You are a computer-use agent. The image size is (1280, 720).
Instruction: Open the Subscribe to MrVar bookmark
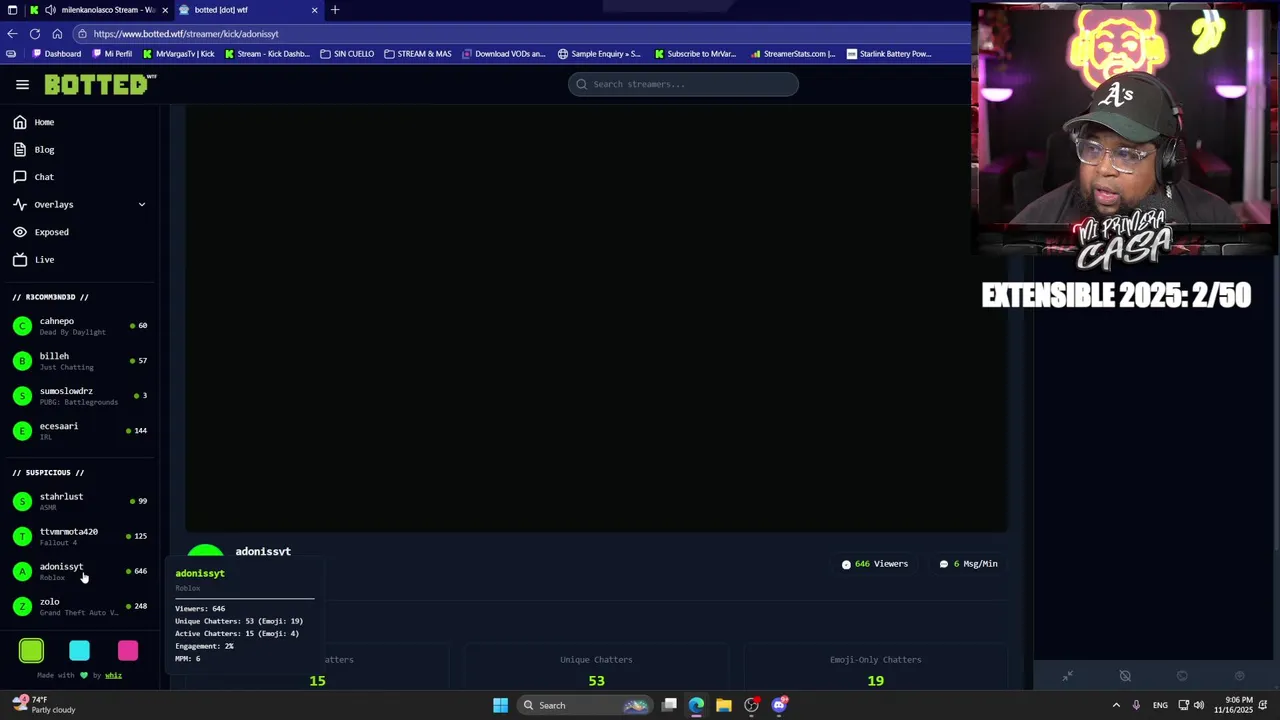tap(695, 54)
